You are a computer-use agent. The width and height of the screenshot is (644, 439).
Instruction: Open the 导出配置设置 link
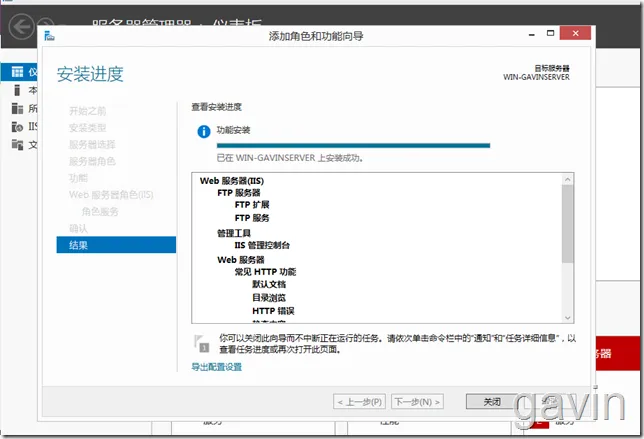(217, 367)
